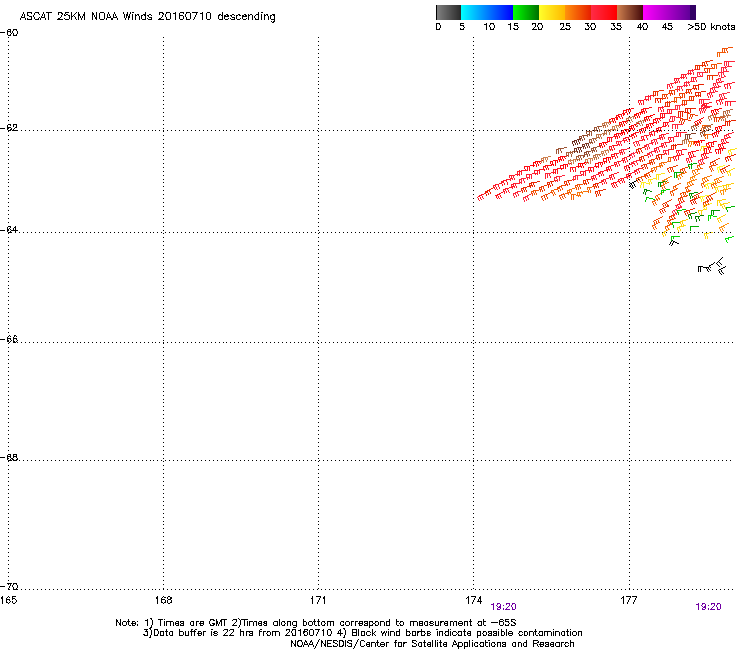Viewport: 740px width, 650px height.
Task: Click the purple '19:20' time near longitude 174
Action: point(504,607)
